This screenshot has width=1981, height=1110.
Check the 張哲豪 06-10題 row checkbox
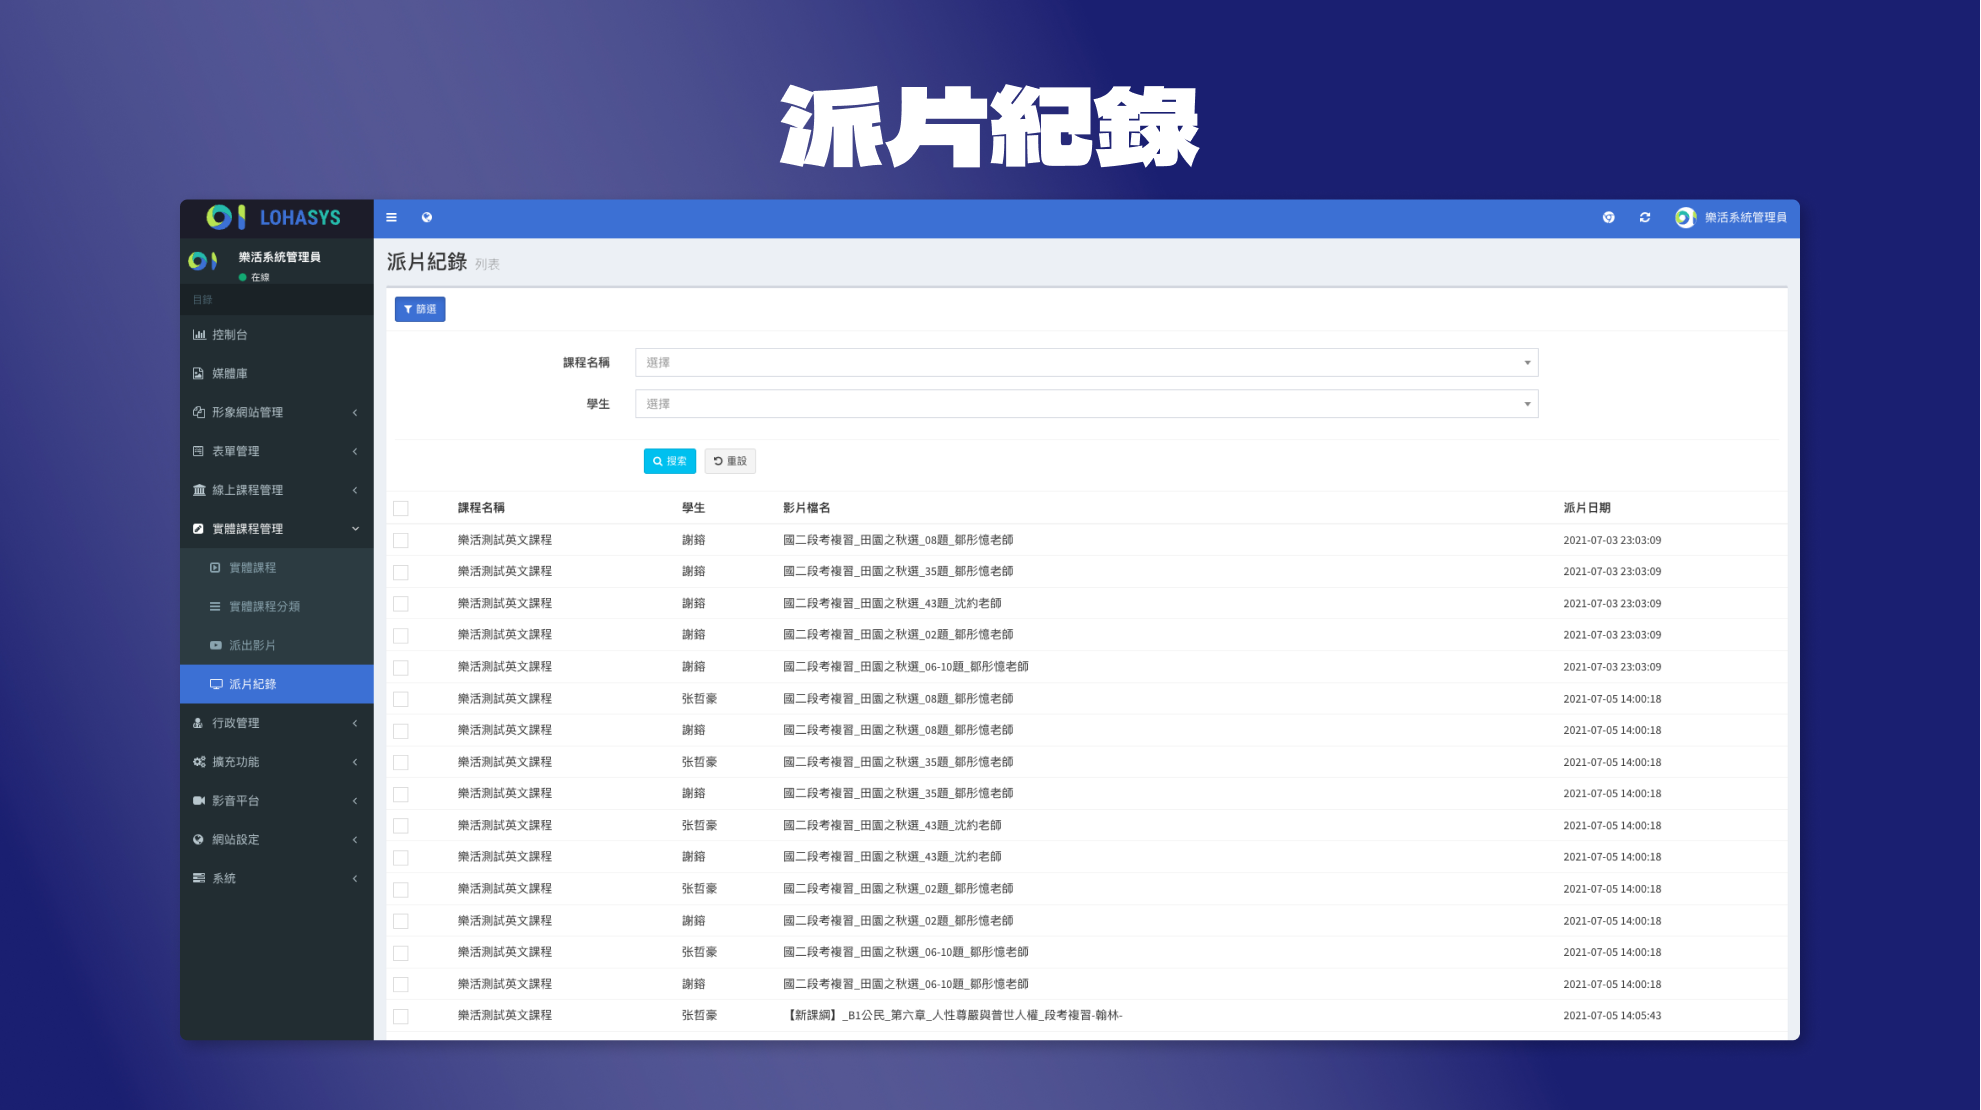coord(401,953)
